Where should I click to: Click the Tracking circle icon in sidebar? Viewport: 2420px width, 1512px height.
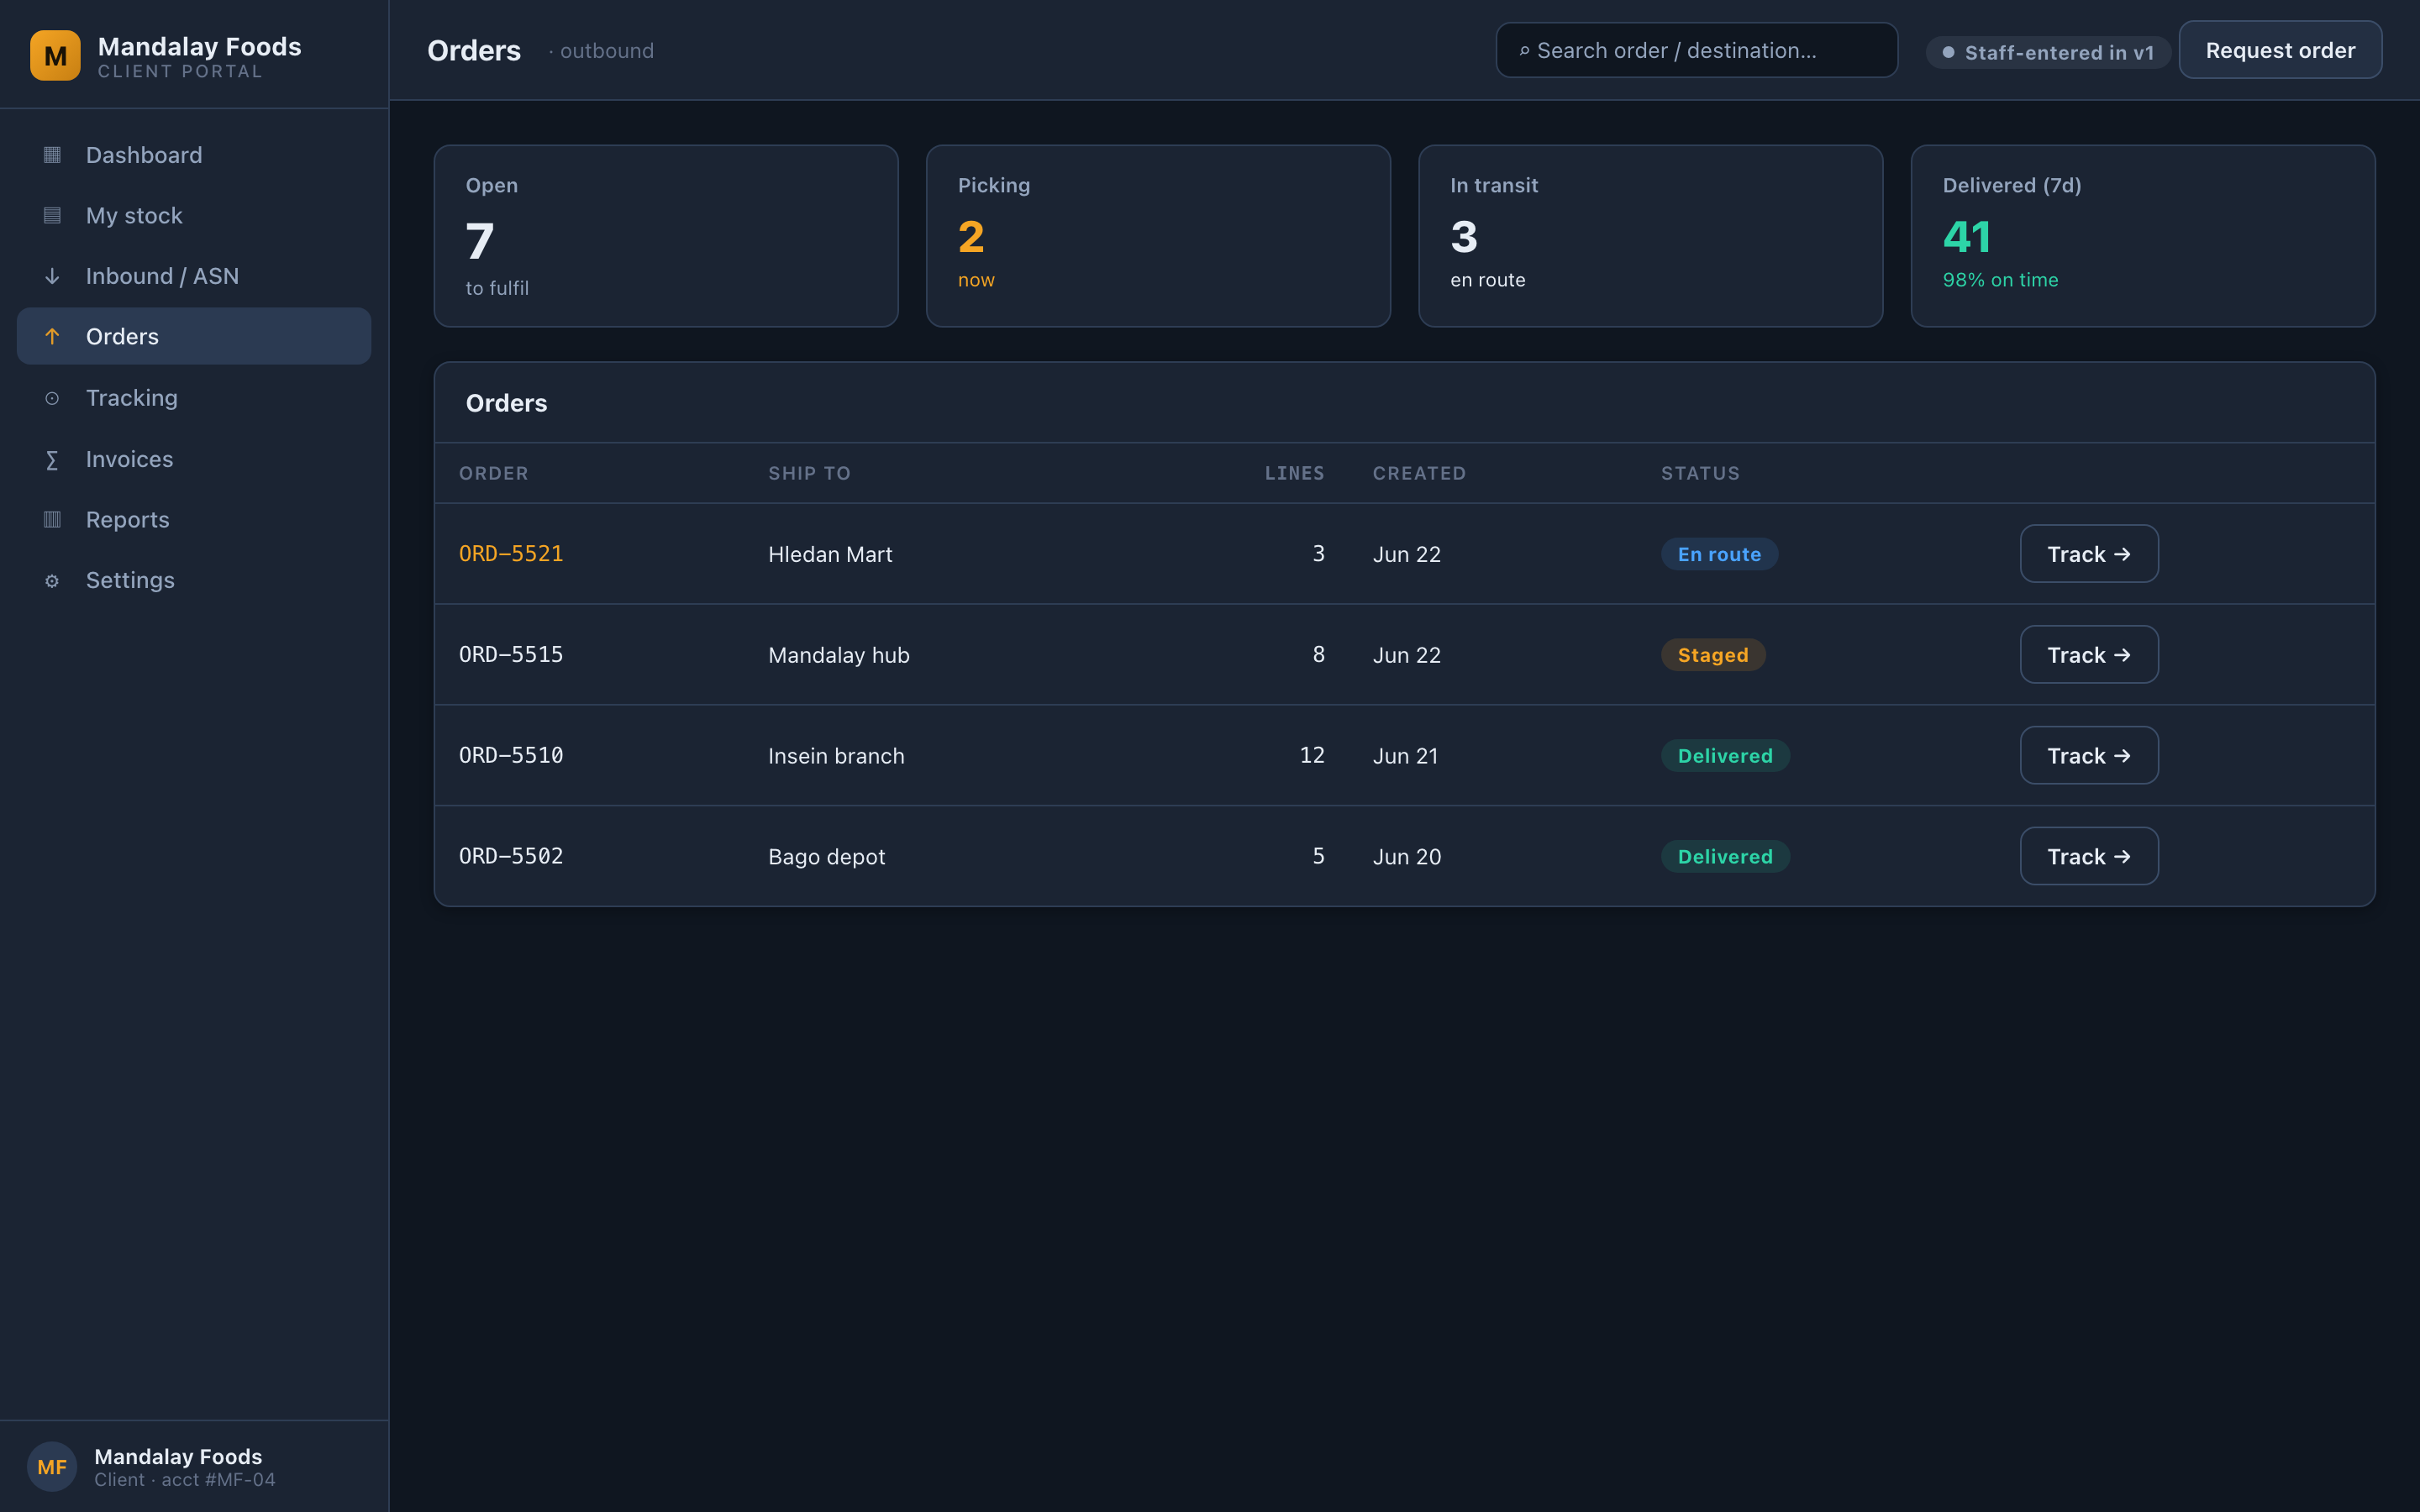click(52, 398)
